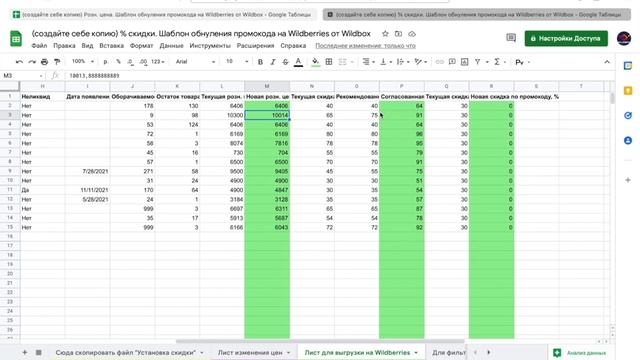
Task: Open Contacts in the side panel
Action: [x=628, y=140]
